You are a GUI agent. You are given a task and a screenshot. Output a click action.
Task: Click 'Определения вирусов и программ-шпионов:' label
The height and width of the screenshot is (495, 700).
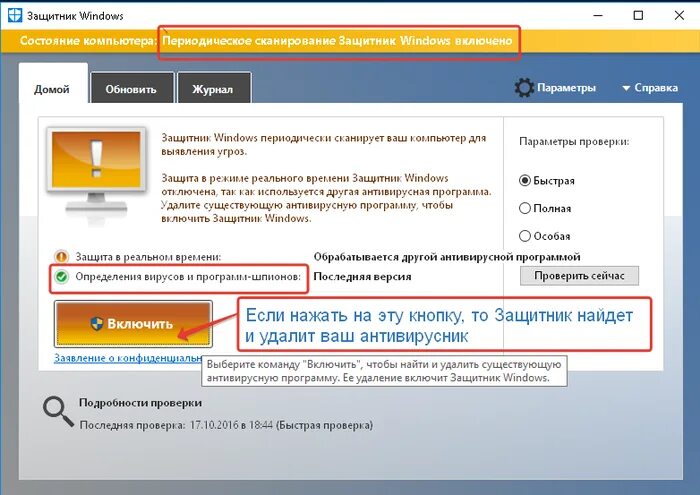coord(188,276)
